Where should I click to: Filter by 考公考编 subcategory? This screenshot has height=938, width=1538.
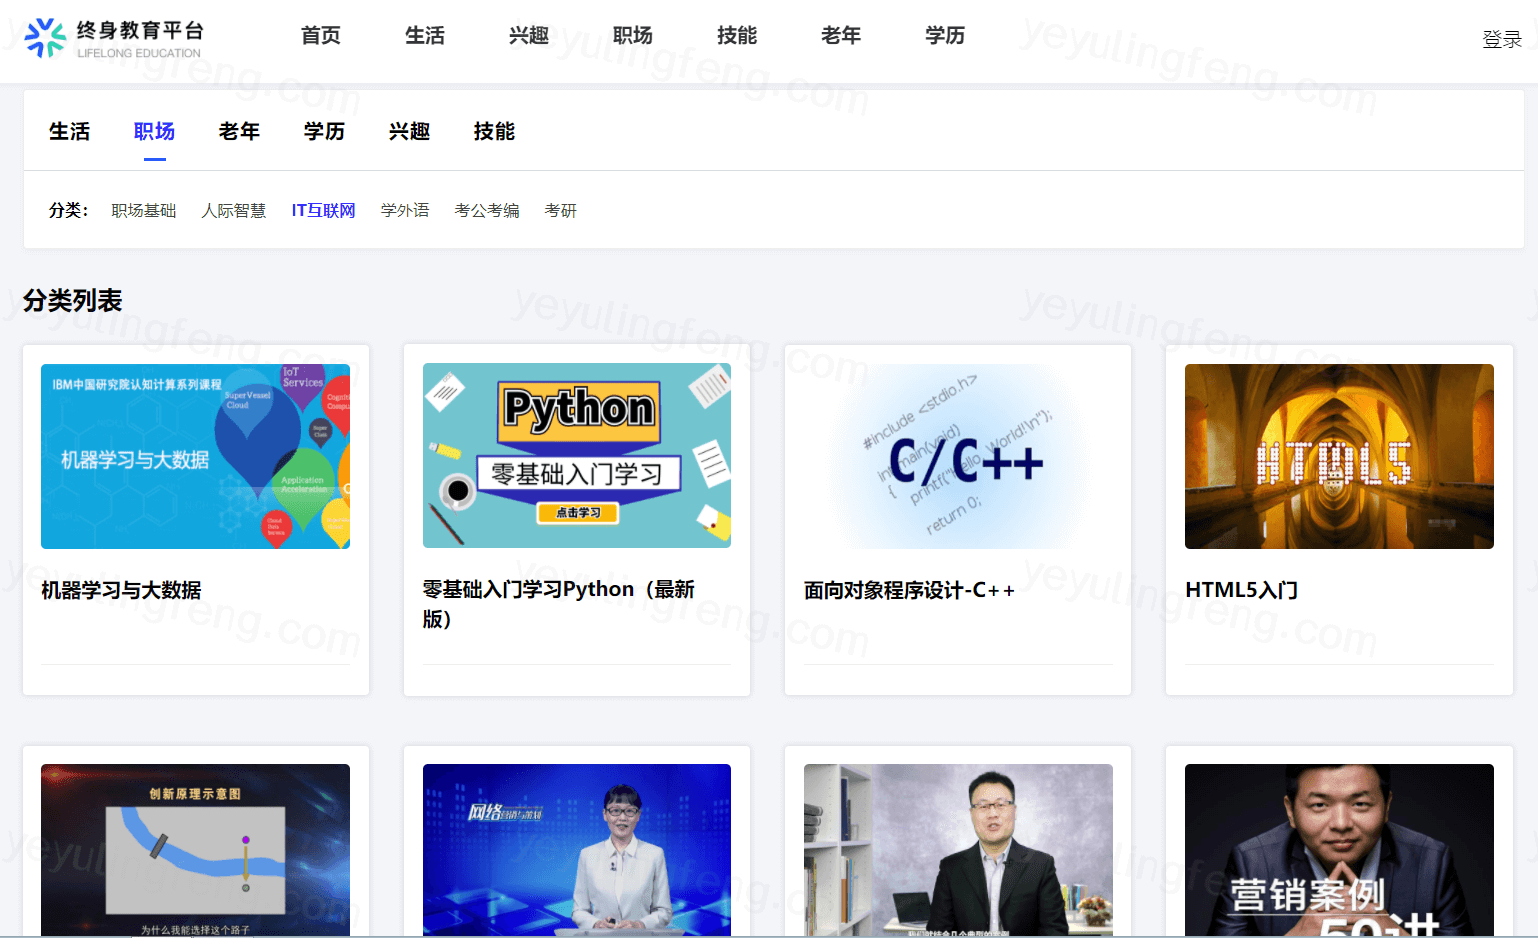(x=486, y=210)
